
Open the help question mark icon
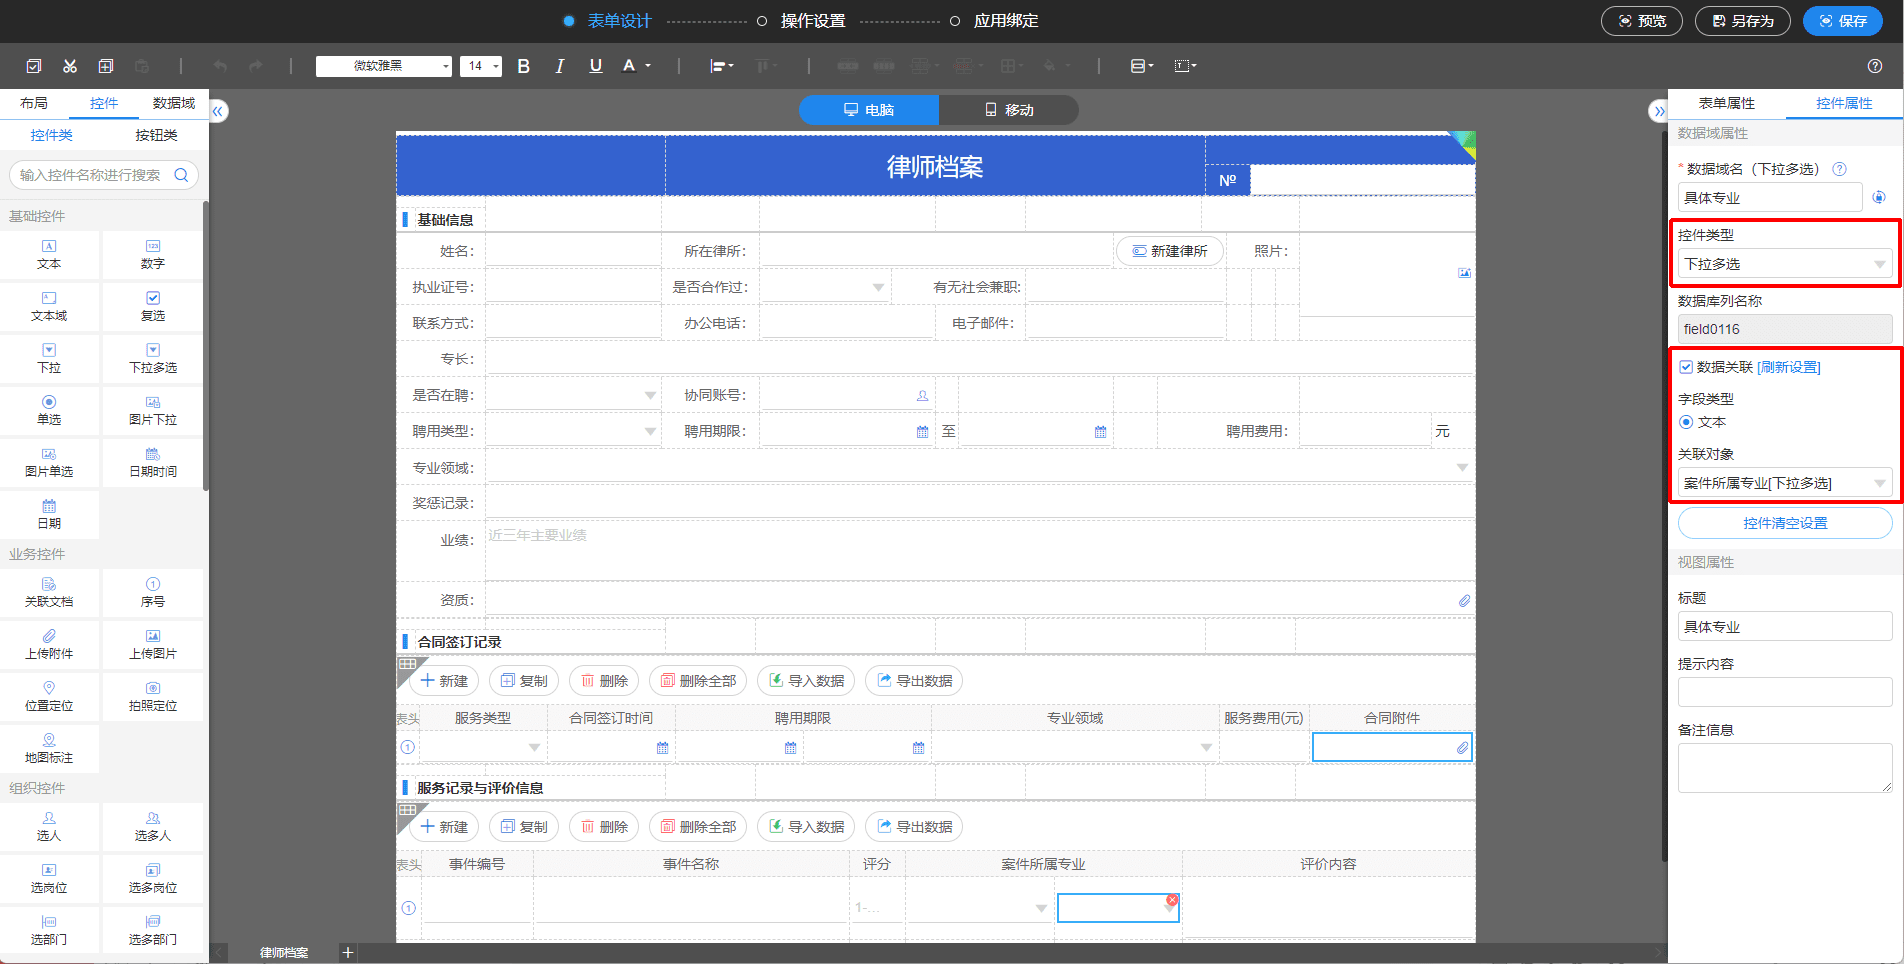1875,66
